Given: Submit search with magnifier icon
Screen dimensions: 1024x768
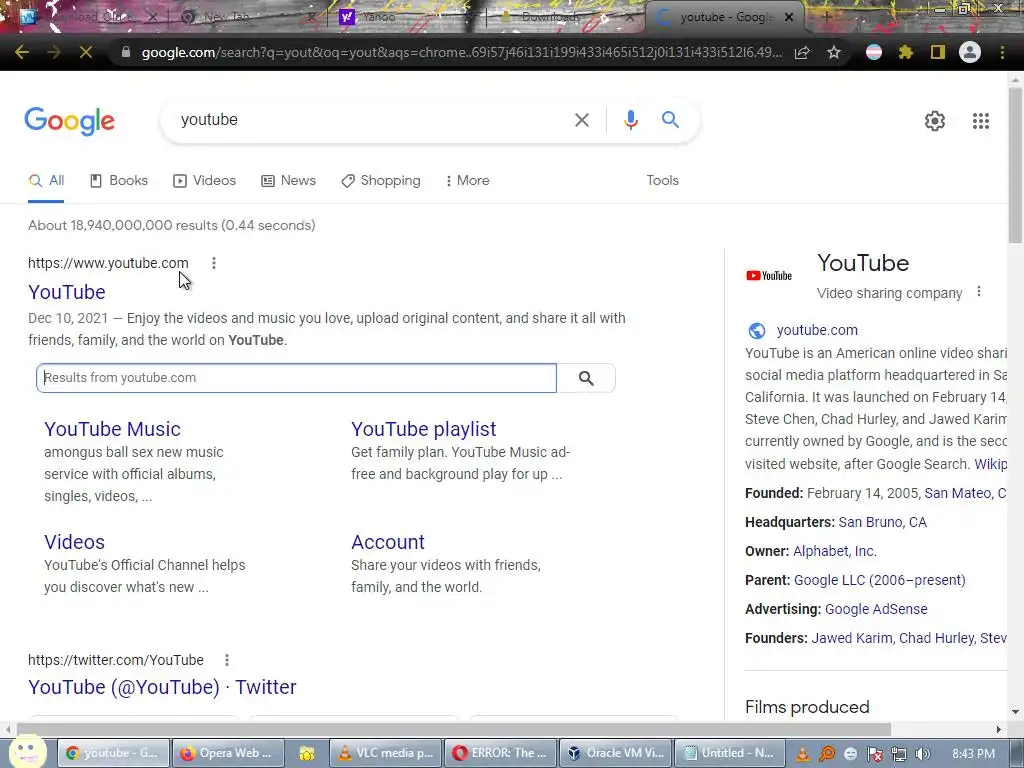Looking at the screenshot, I should click(x=670, y=120).
